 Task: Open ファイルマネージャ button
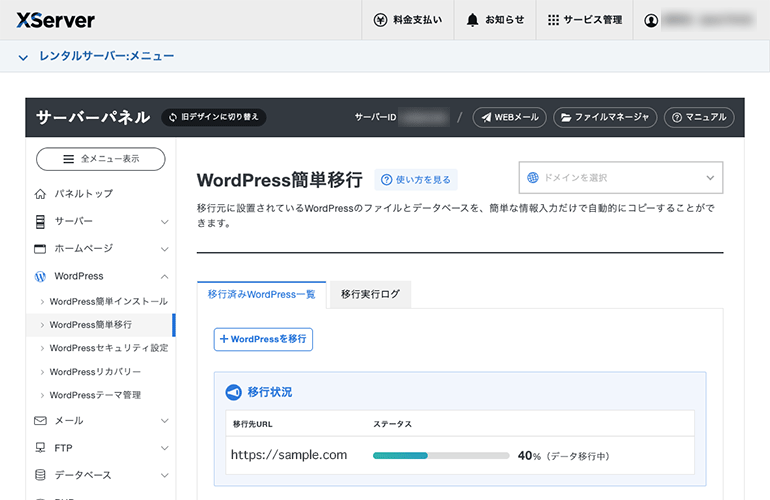pyautogui.click(x=605, y=117)
